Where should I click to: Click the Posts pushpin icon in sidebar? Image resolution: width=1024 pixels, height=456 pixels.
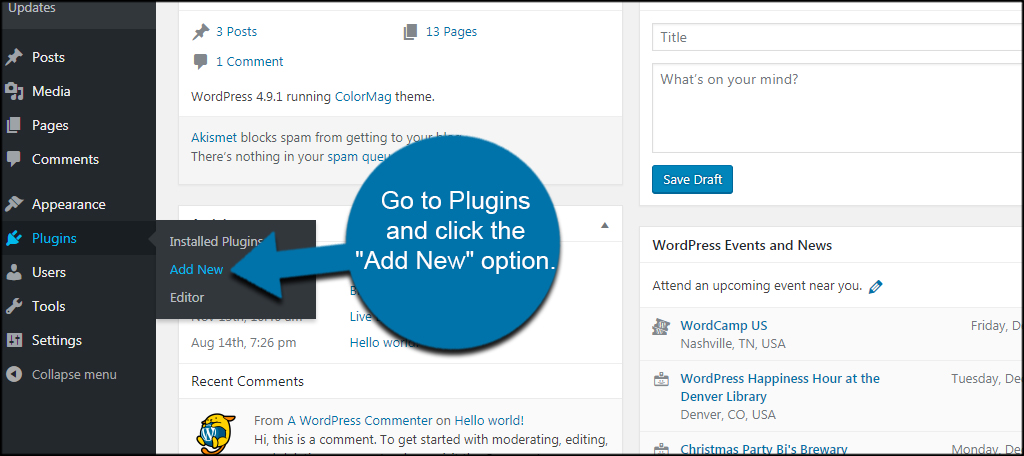point(14,57)
